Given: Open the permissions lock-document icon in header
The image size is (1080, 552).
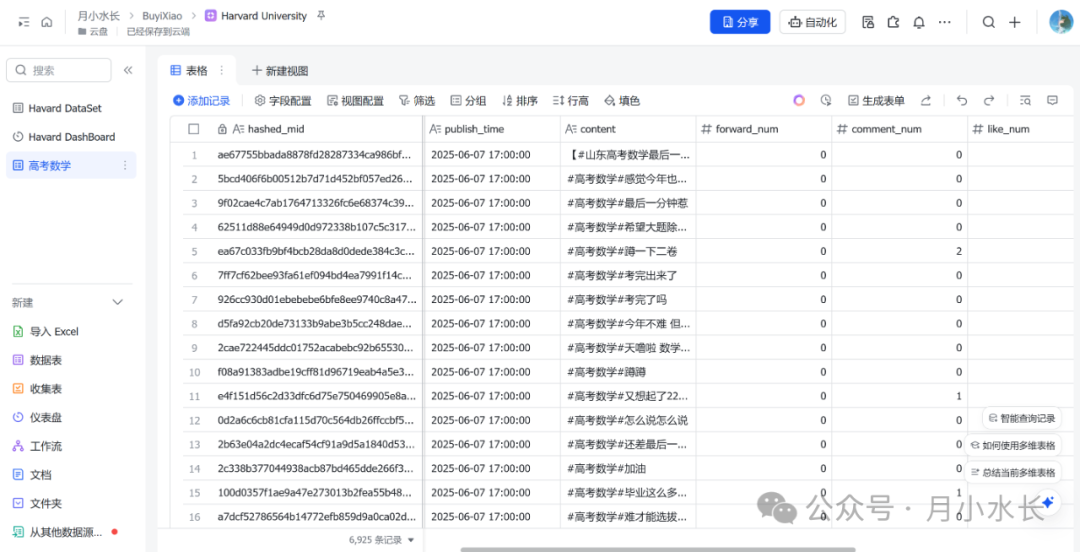Looking at the screenshot, I should (868, 22).
